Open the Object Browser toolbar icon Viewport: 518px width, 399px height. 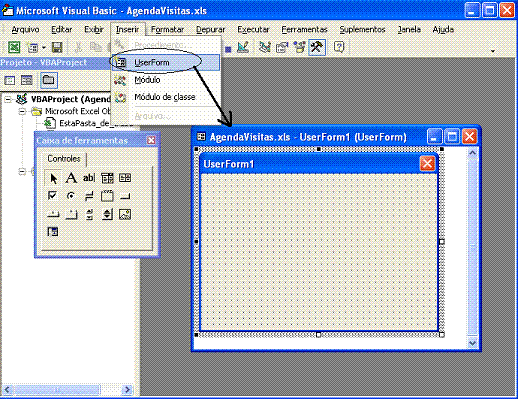click(x=299, y=47)
